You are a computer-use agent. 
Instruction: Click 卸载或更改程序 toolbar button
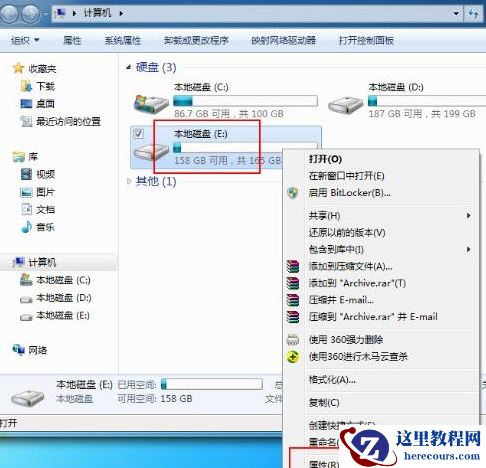[x=196, y=41]
